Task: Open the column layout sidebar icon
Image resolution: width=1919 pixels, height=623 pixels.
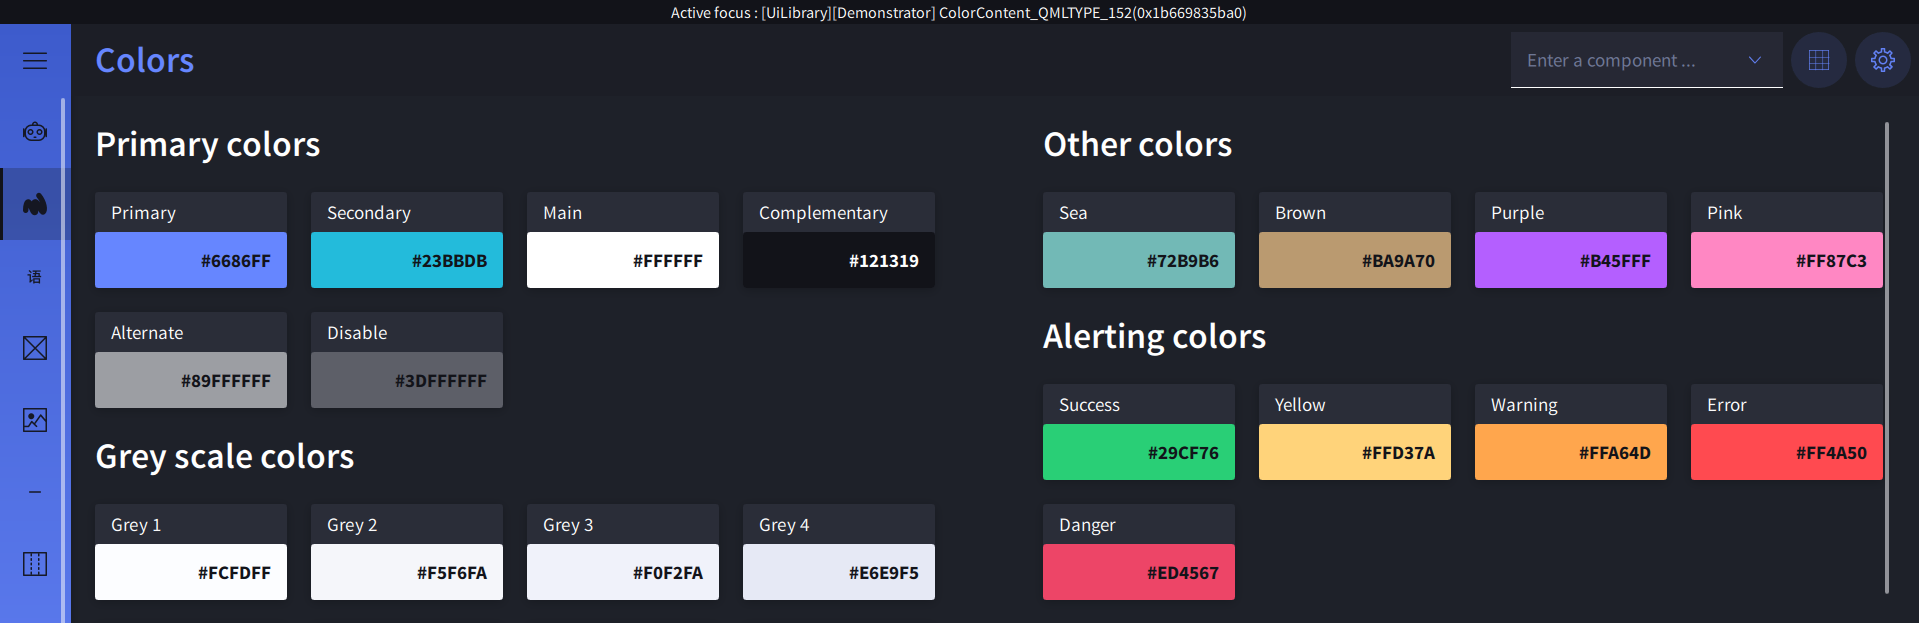Action: (x=35, y=564)
